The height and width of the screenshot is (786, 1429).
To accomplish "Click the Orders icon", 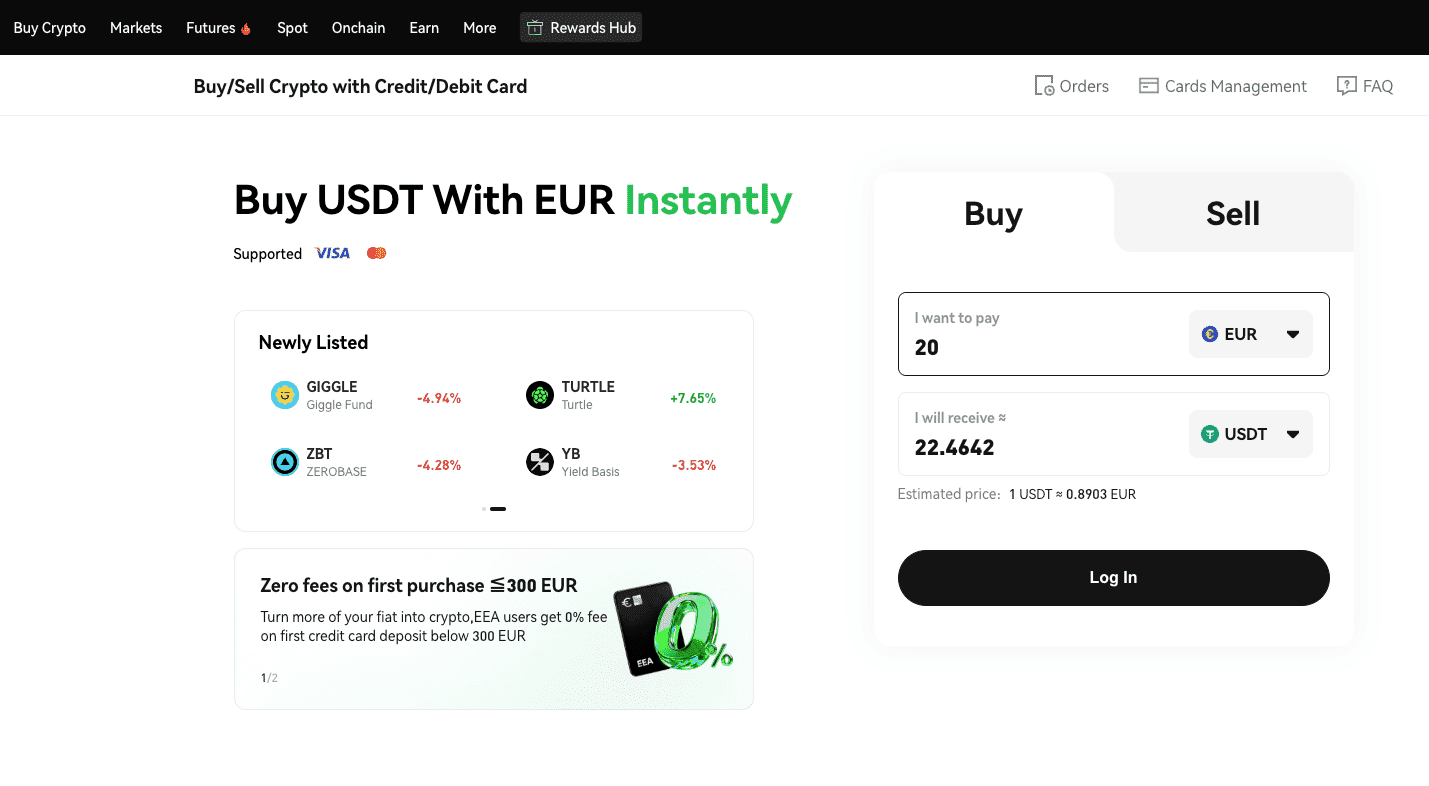I will [x=1043, y=85].
